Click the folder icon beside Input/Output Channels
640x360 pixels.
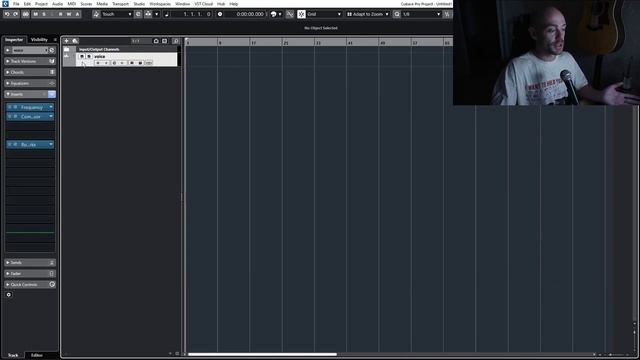(x=67, y=49)
